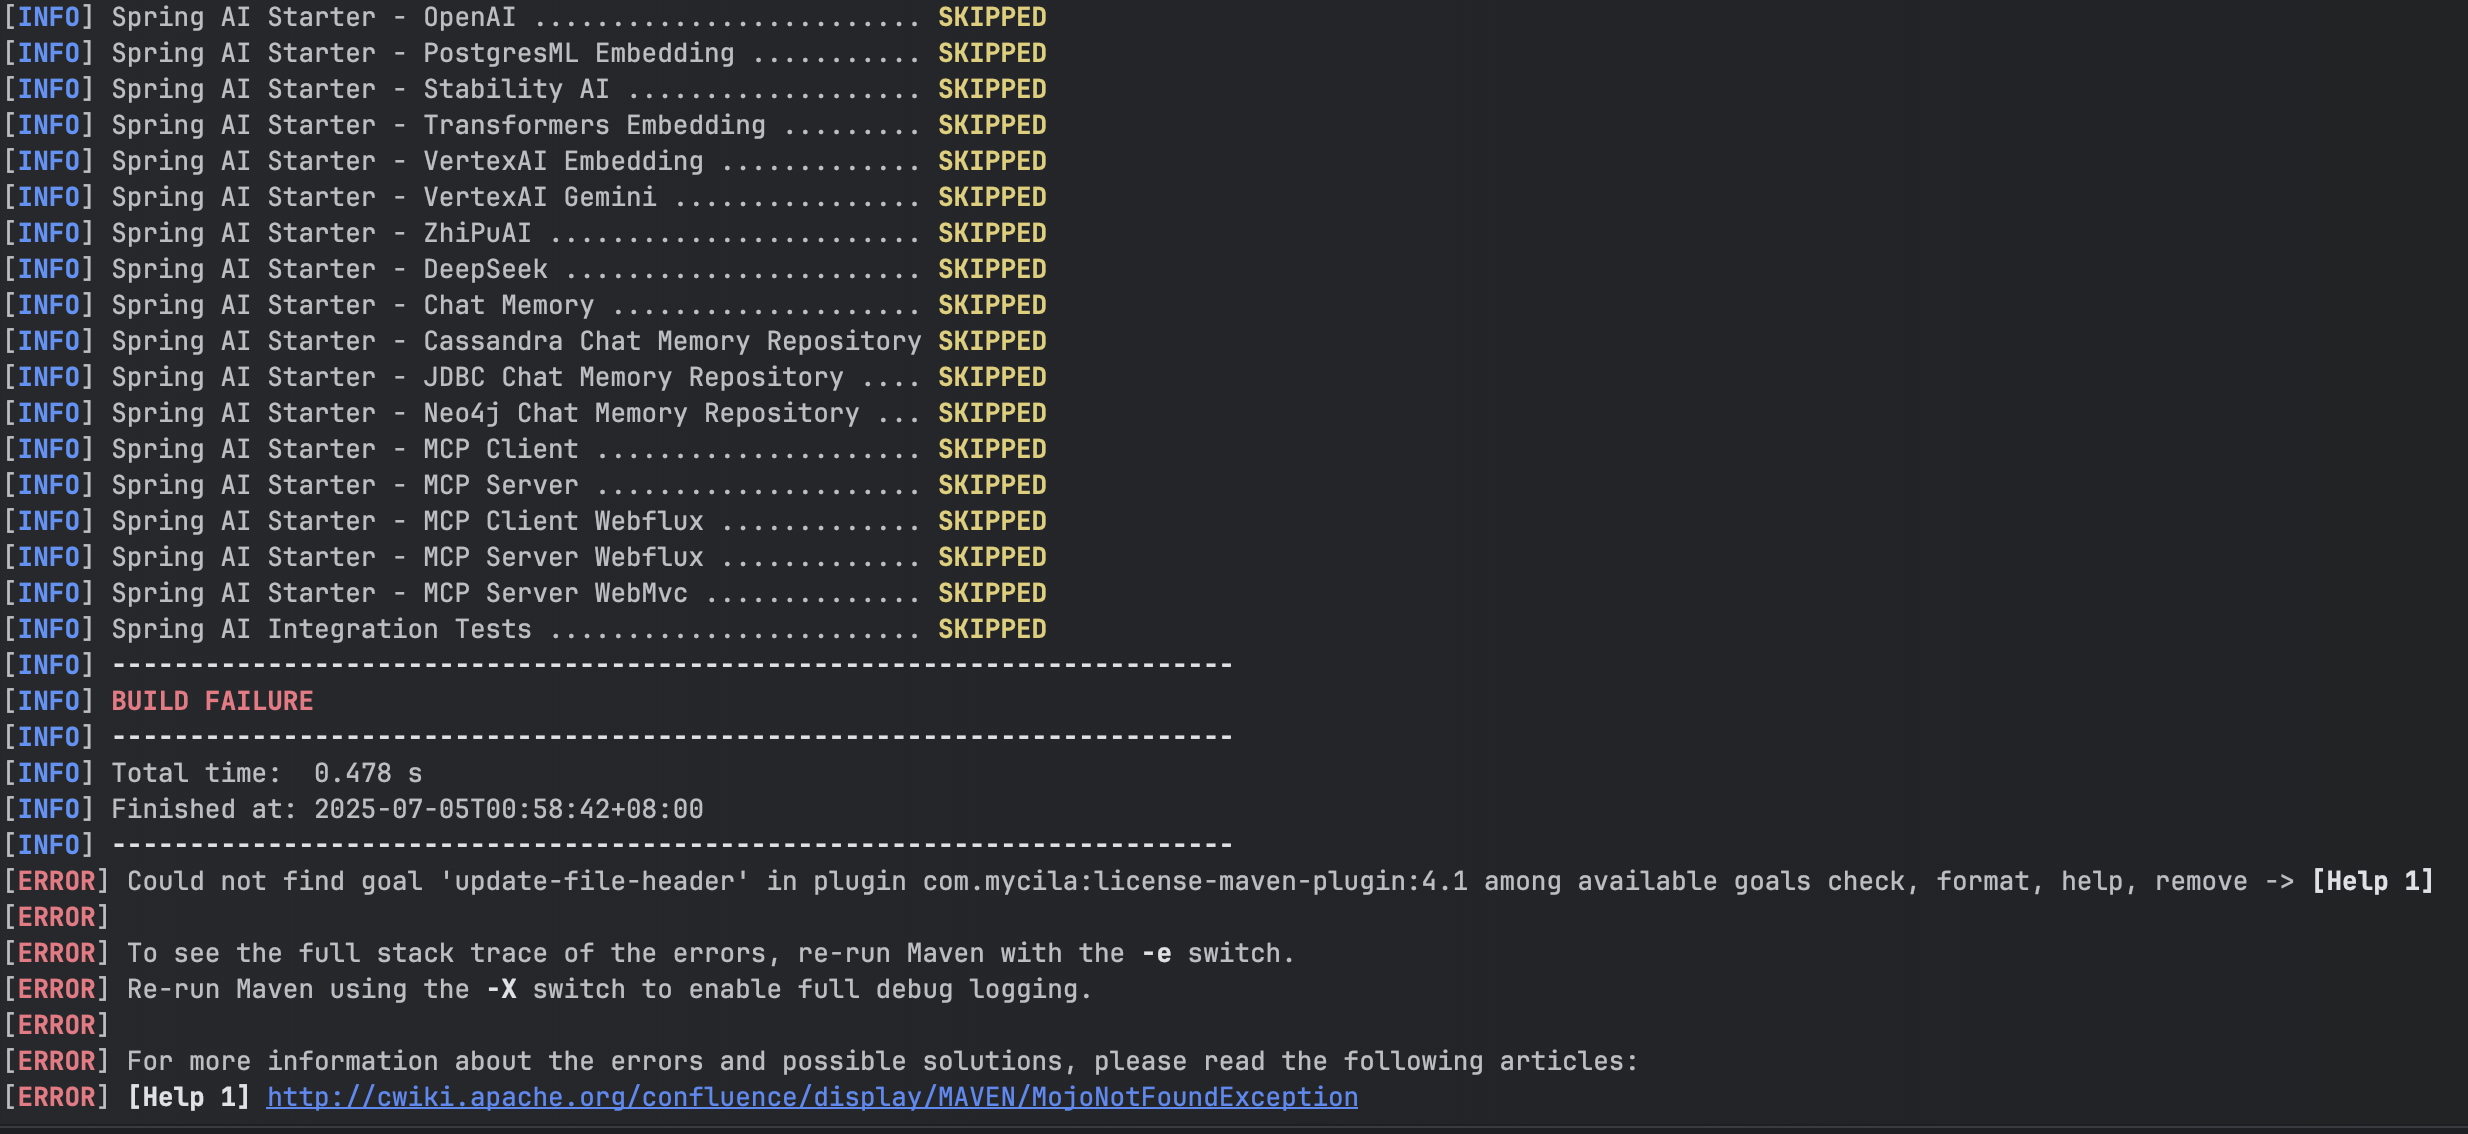Click the Neo4j Chat Memory Repository line
2468x1134 pixels.
tap(525, 413)
